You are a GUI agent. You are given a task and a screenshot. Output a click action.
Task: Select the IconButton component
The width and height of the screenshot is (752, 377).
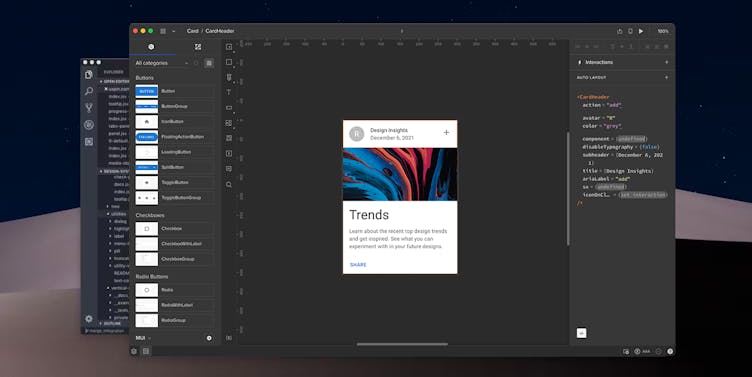pos(175,122)
